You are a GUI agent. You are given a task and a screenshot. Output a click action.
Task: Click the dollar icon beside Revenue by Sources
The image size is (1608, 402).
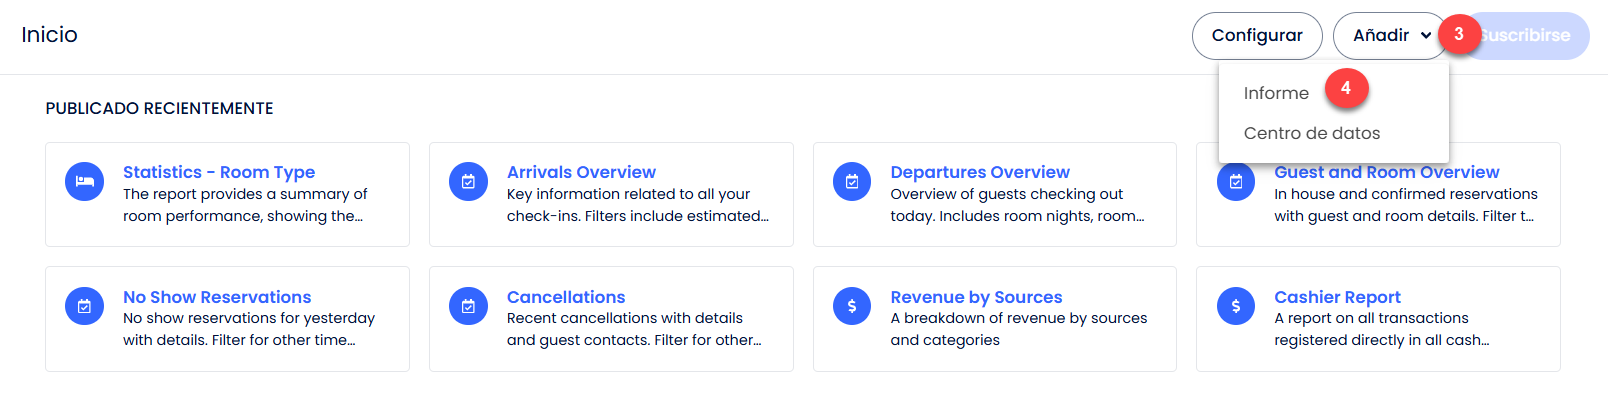[x=852, y=306]
